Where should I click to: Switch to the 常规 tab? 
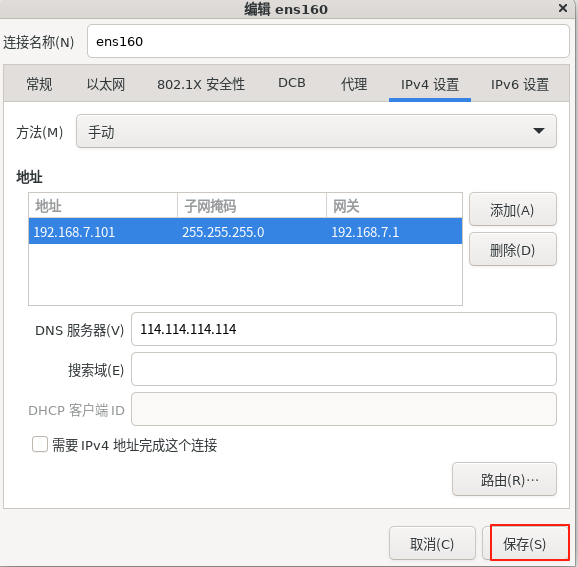[39, 84]
